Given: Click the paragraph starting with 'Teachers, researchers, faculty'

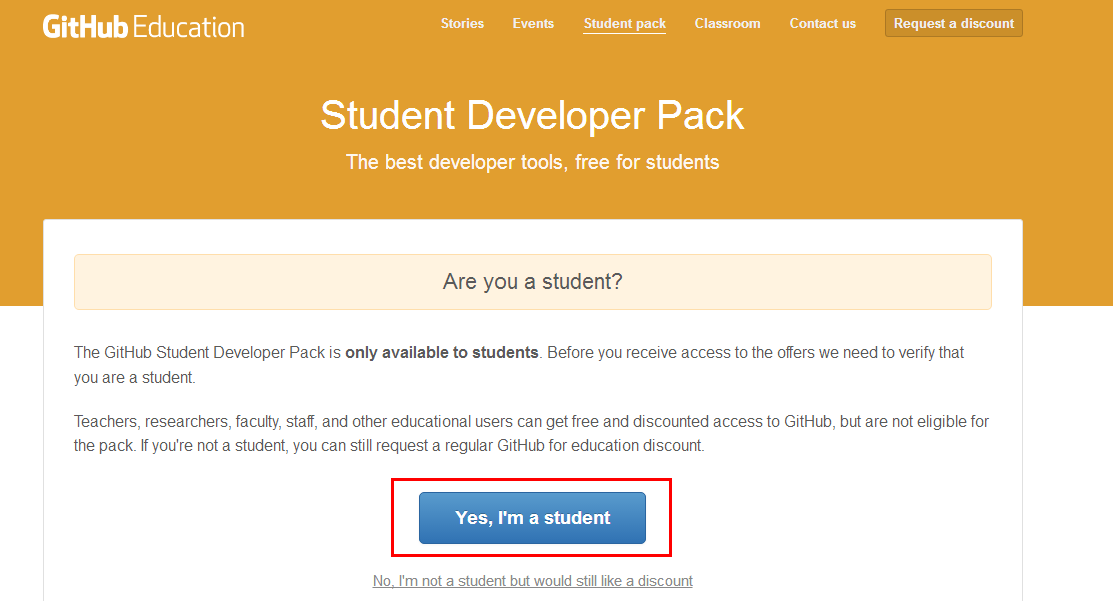Looking at the screenshot, I should [532, 434].
